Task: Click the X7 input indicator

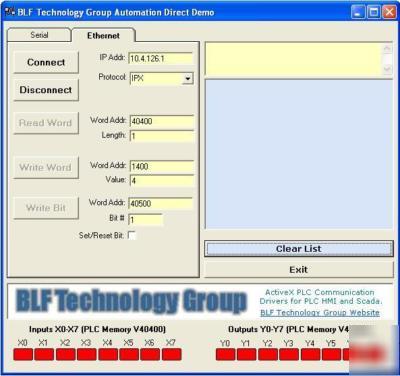Action: (x=172, y=354)
